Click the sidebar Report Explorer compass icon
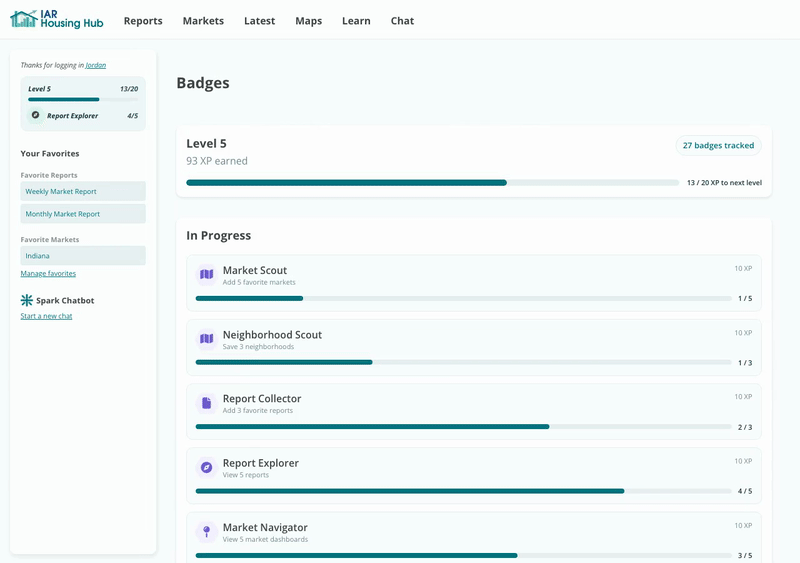The image size is (800, 563). click(x=35, y=115)
